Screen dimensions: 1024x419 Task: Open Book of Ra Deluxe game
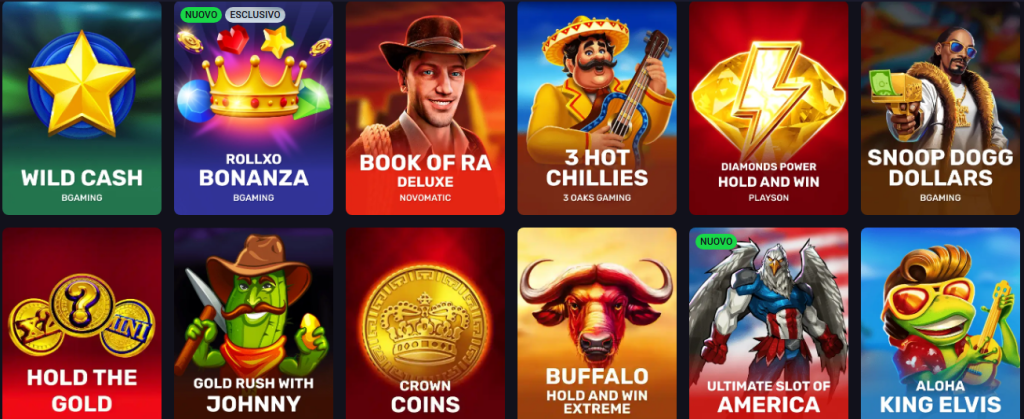(x=425, y=108)
